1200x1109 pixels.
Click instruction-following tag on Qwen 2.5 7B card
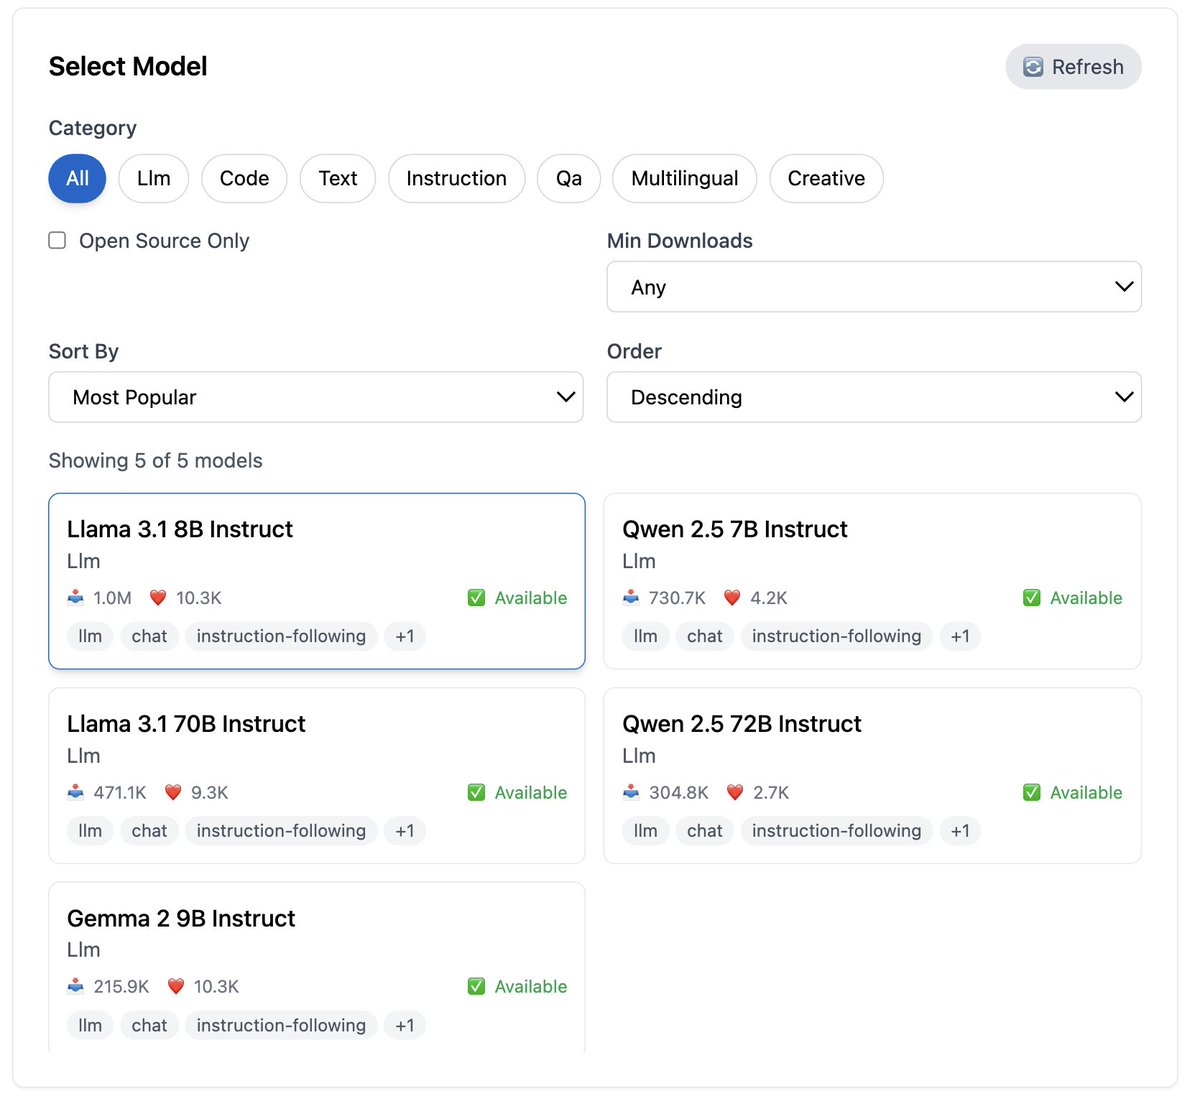click(837, 636)
